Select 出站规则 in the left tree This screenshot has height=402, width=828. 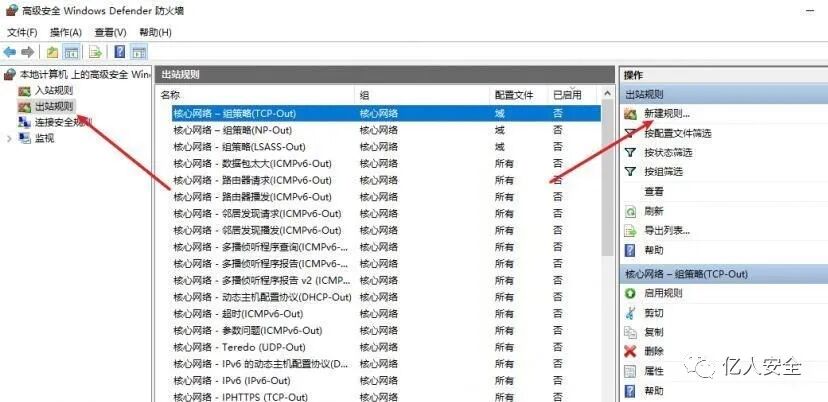click(54, 106)
